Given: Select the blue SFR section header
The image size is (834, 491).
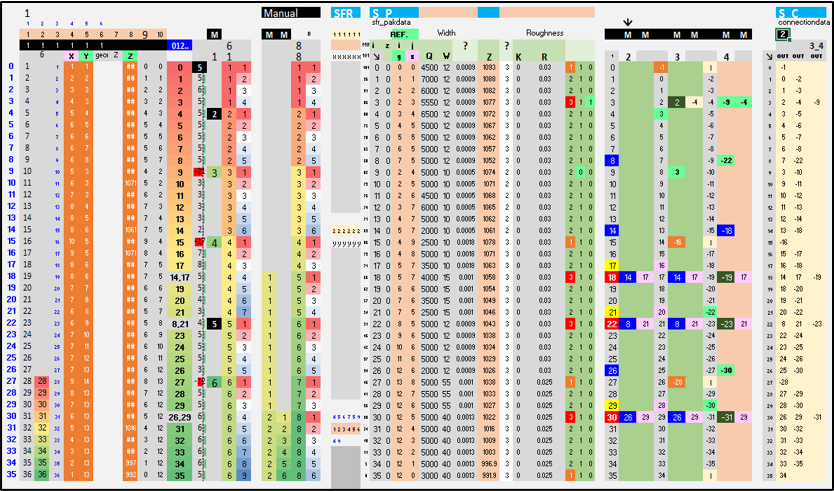Looking at the screenshot, I should 345,13.
